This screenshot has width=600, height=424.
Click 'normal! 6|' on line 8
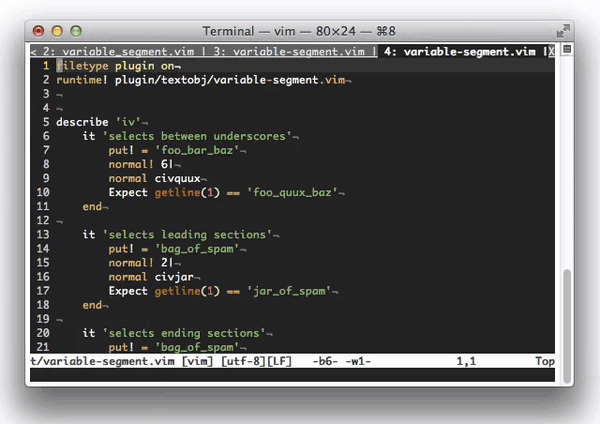pyautogui.click(x=141, y=164)
